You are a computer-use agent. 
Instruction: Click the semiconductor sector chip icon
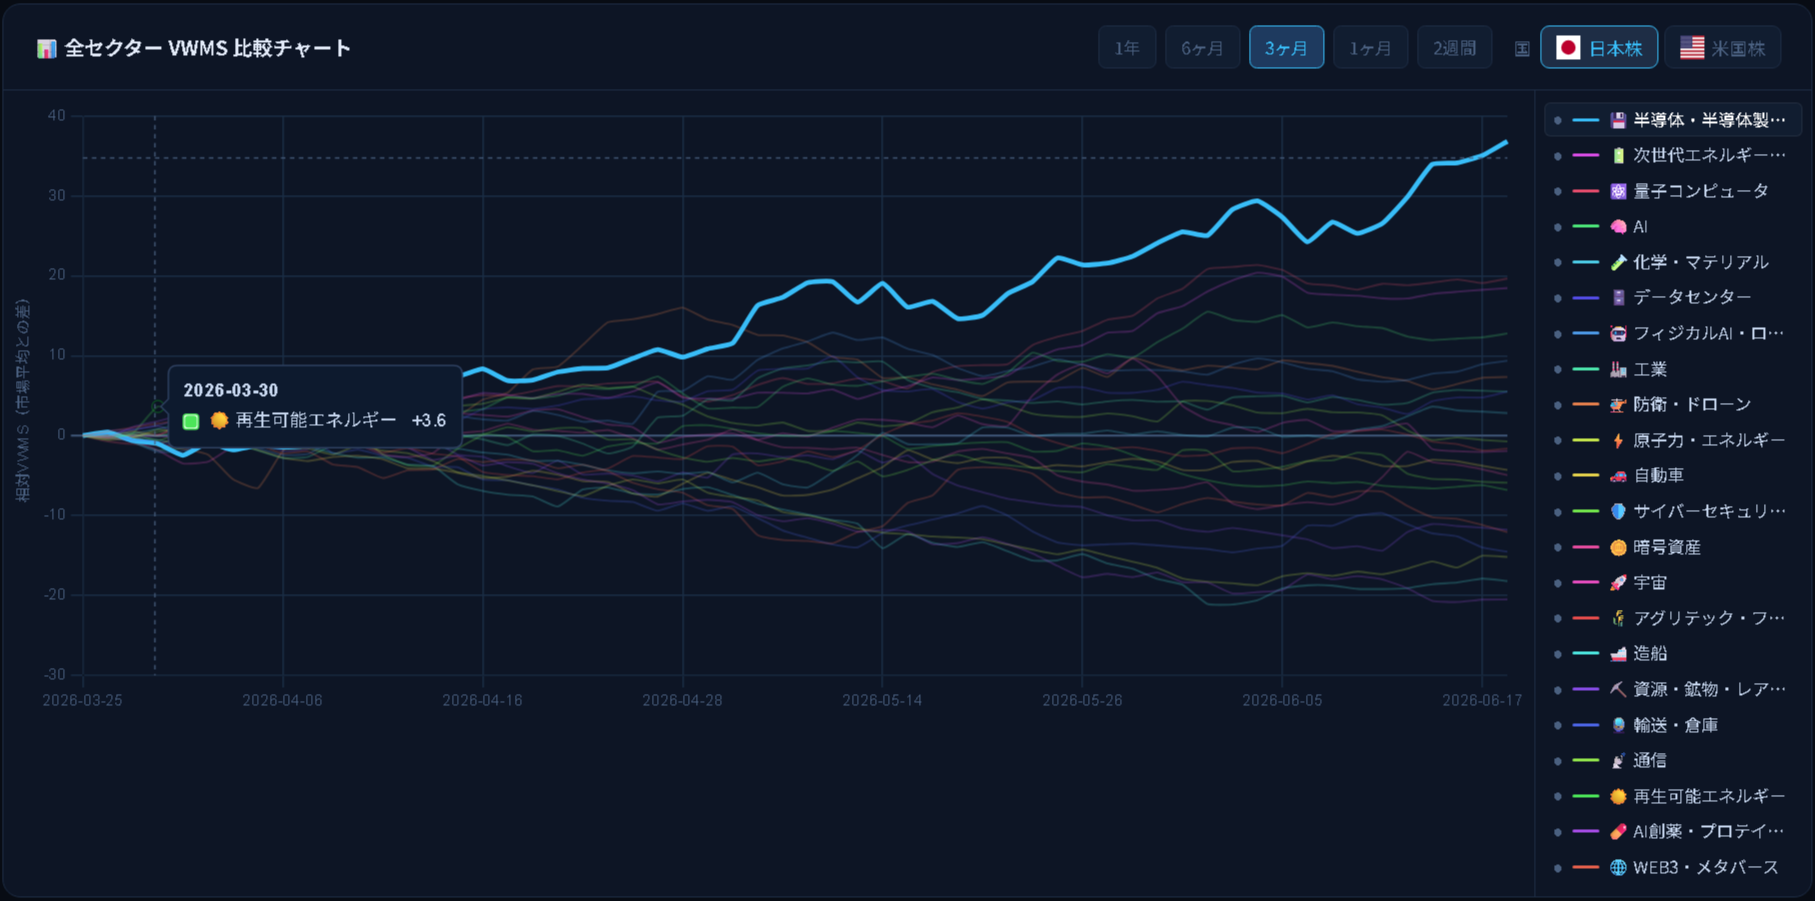coord(1618,120)
